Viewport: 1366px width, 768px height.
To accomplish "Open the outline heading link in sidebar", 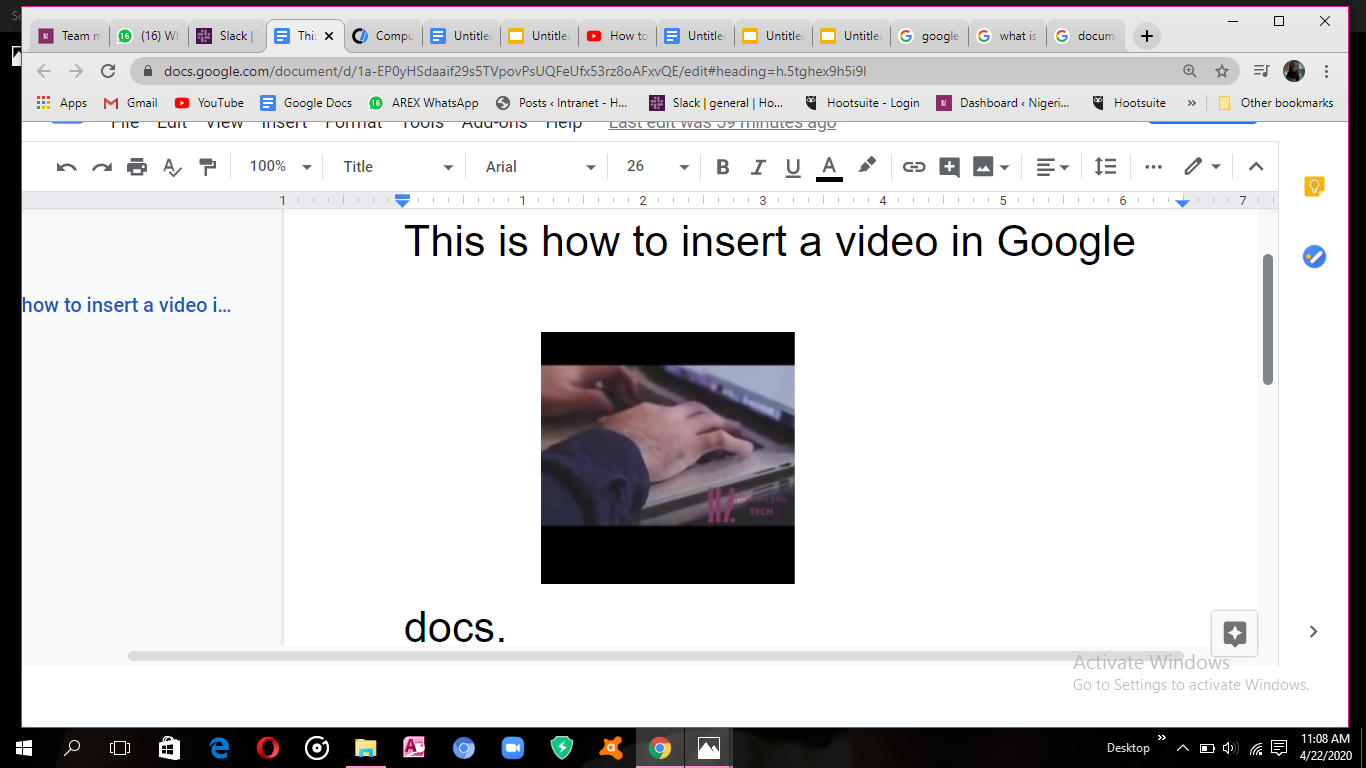I will (x=126, y=305).
